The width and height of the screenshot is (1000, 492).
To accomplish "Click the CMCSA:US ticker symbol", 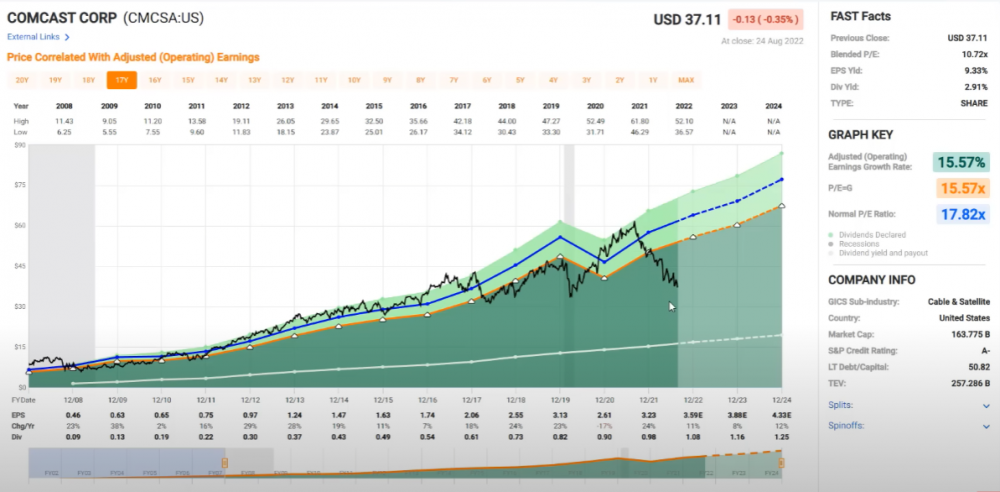I will (x=164, y=18).
